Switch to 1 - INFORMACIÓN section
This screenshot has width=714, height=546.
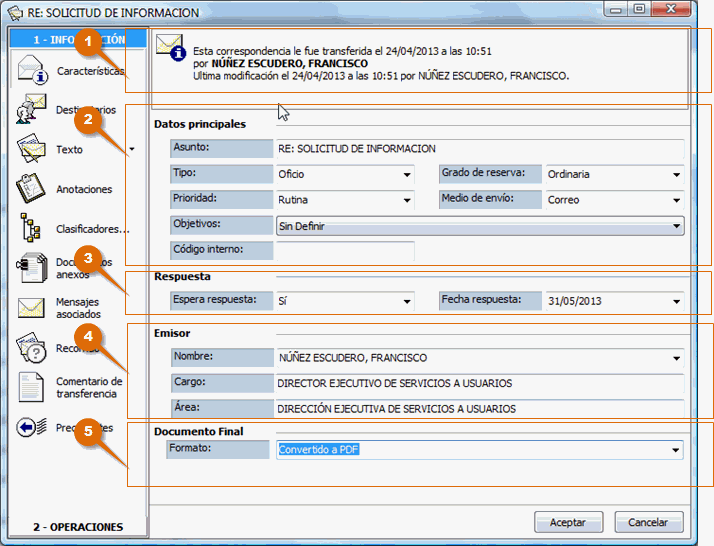tap(78, 39)
